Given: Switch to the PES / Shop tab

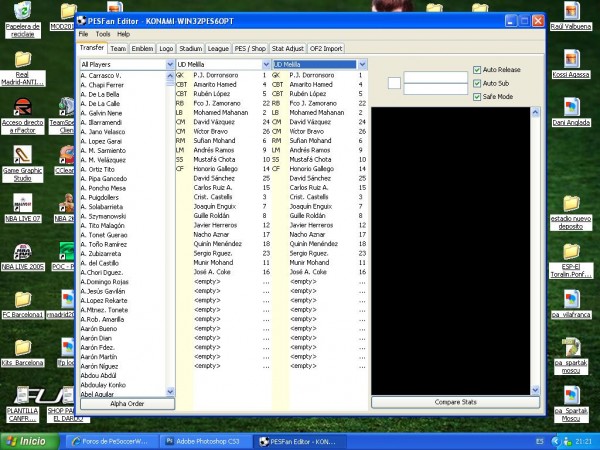Looking at the screenshot, I should 250,49.
